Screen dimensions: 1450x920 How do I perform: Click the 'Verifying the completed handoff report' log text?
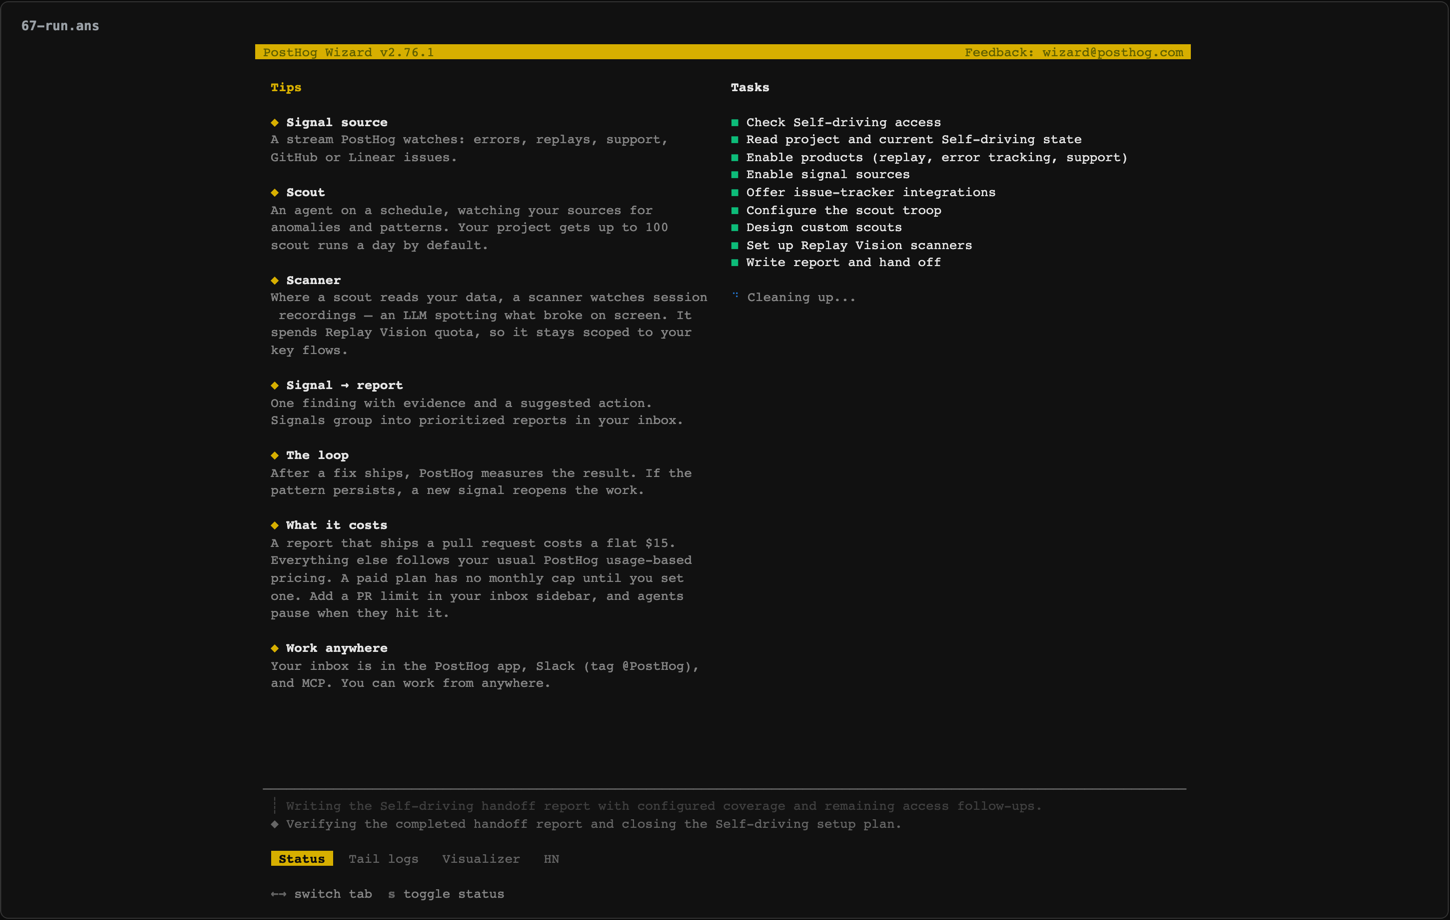pyautogui.click(x=594, y=824)
